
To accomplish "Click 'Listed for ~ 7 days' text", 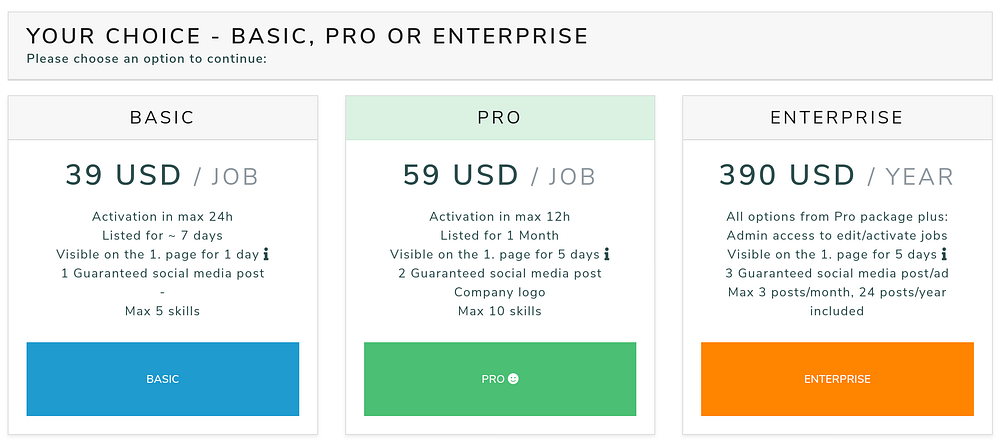I will (x=162, y=235).
